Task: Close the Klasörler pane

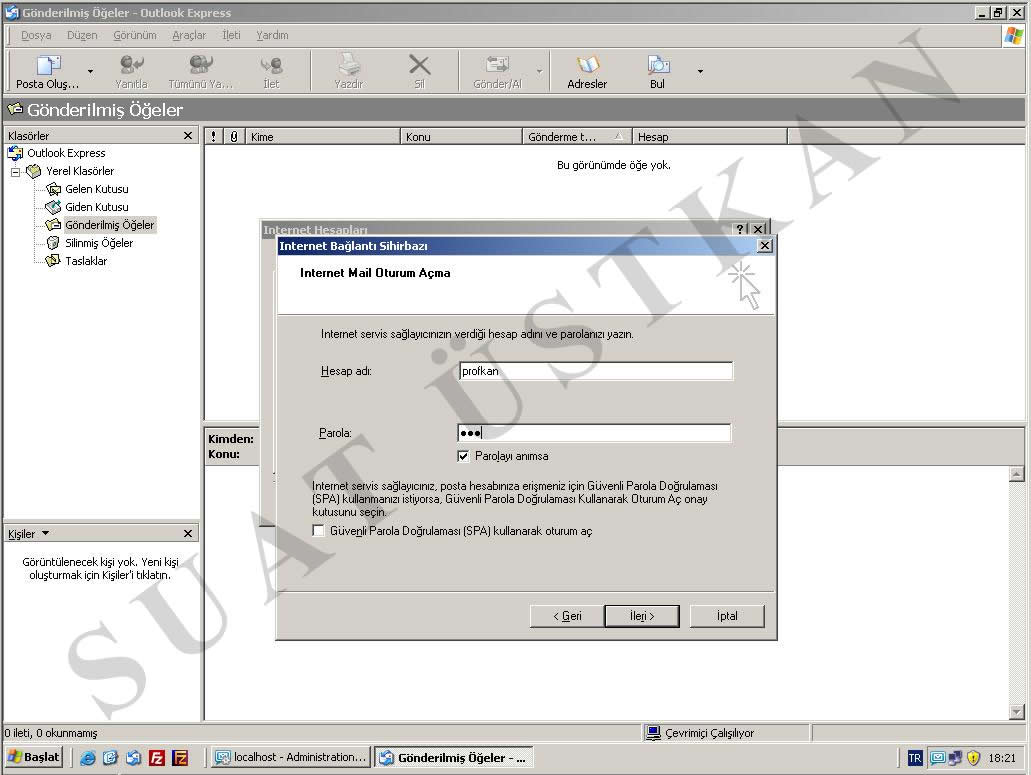Action: point(188,135)
